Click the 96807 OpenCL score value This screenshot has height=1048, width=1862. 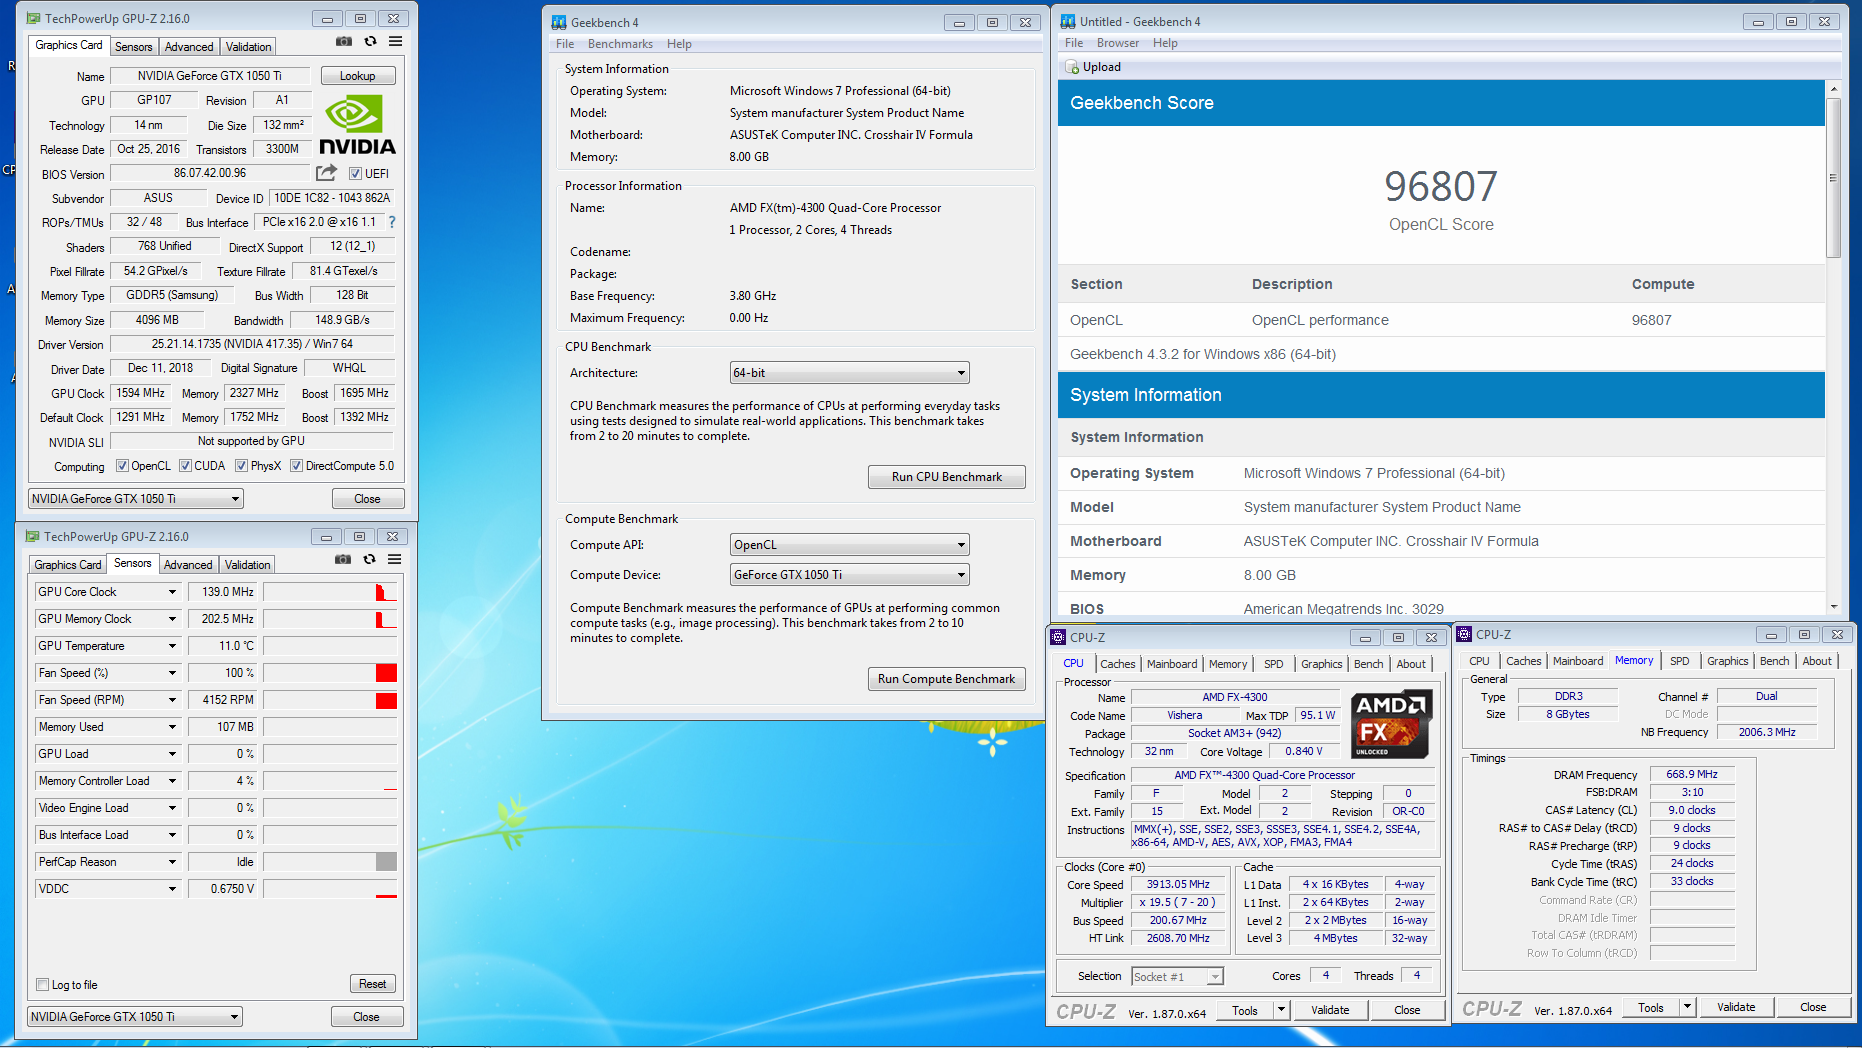tap(1441, 186)
